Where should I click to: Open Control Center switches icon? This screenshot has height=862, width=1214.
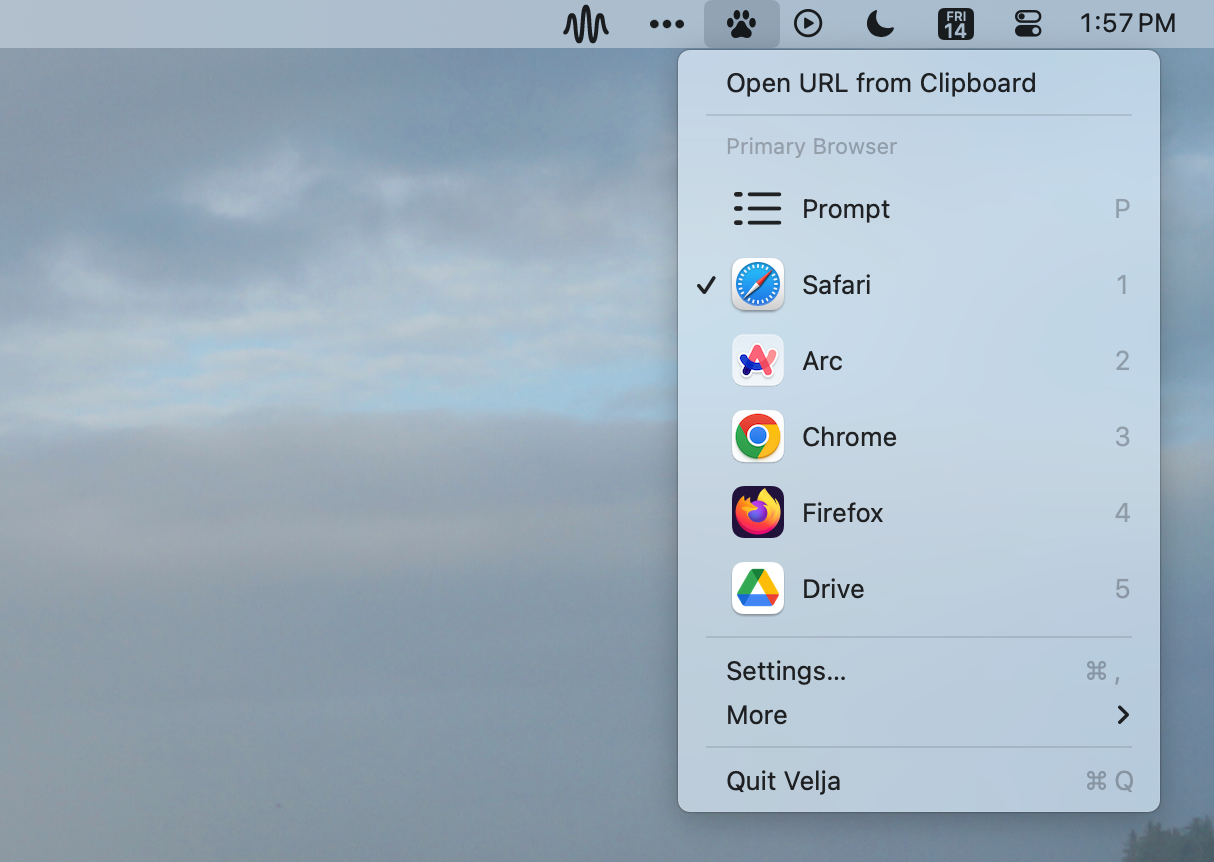pyautogui.click(x=1028, y=23)
